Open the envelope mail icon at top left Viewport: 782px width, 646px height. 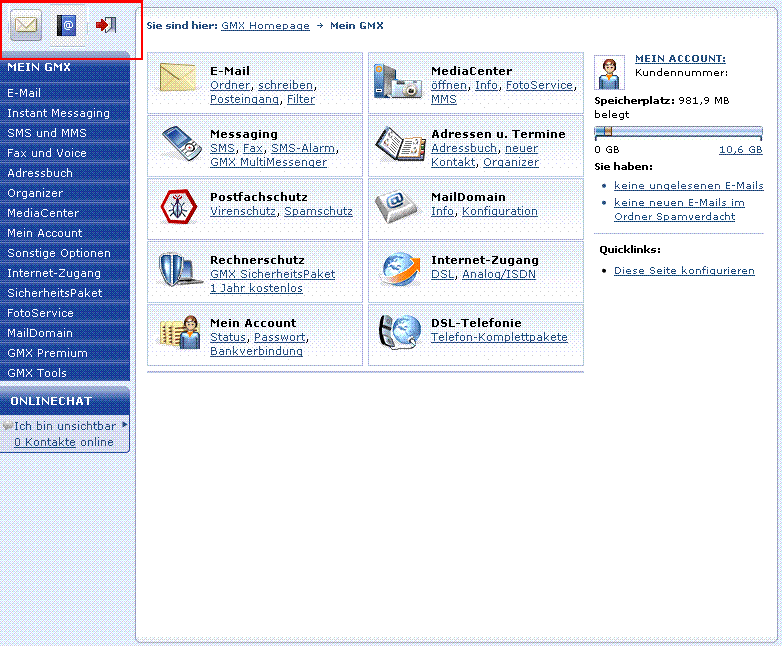26,24
